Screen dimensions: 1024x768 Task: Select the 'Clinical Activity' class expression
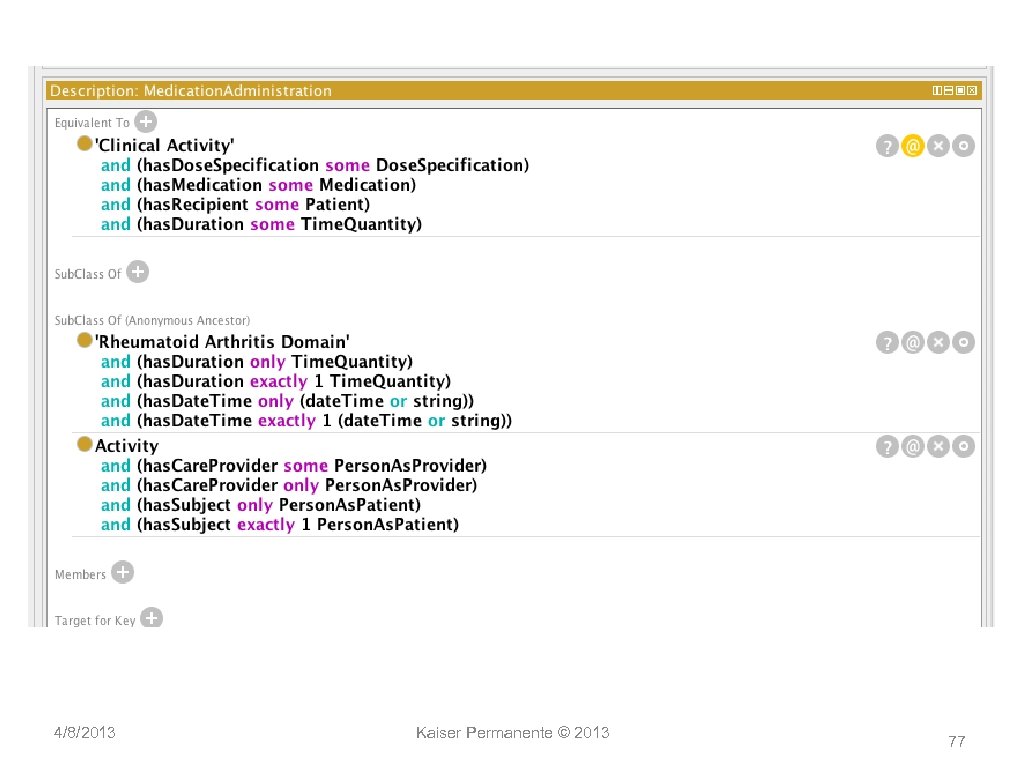point(165,146)
